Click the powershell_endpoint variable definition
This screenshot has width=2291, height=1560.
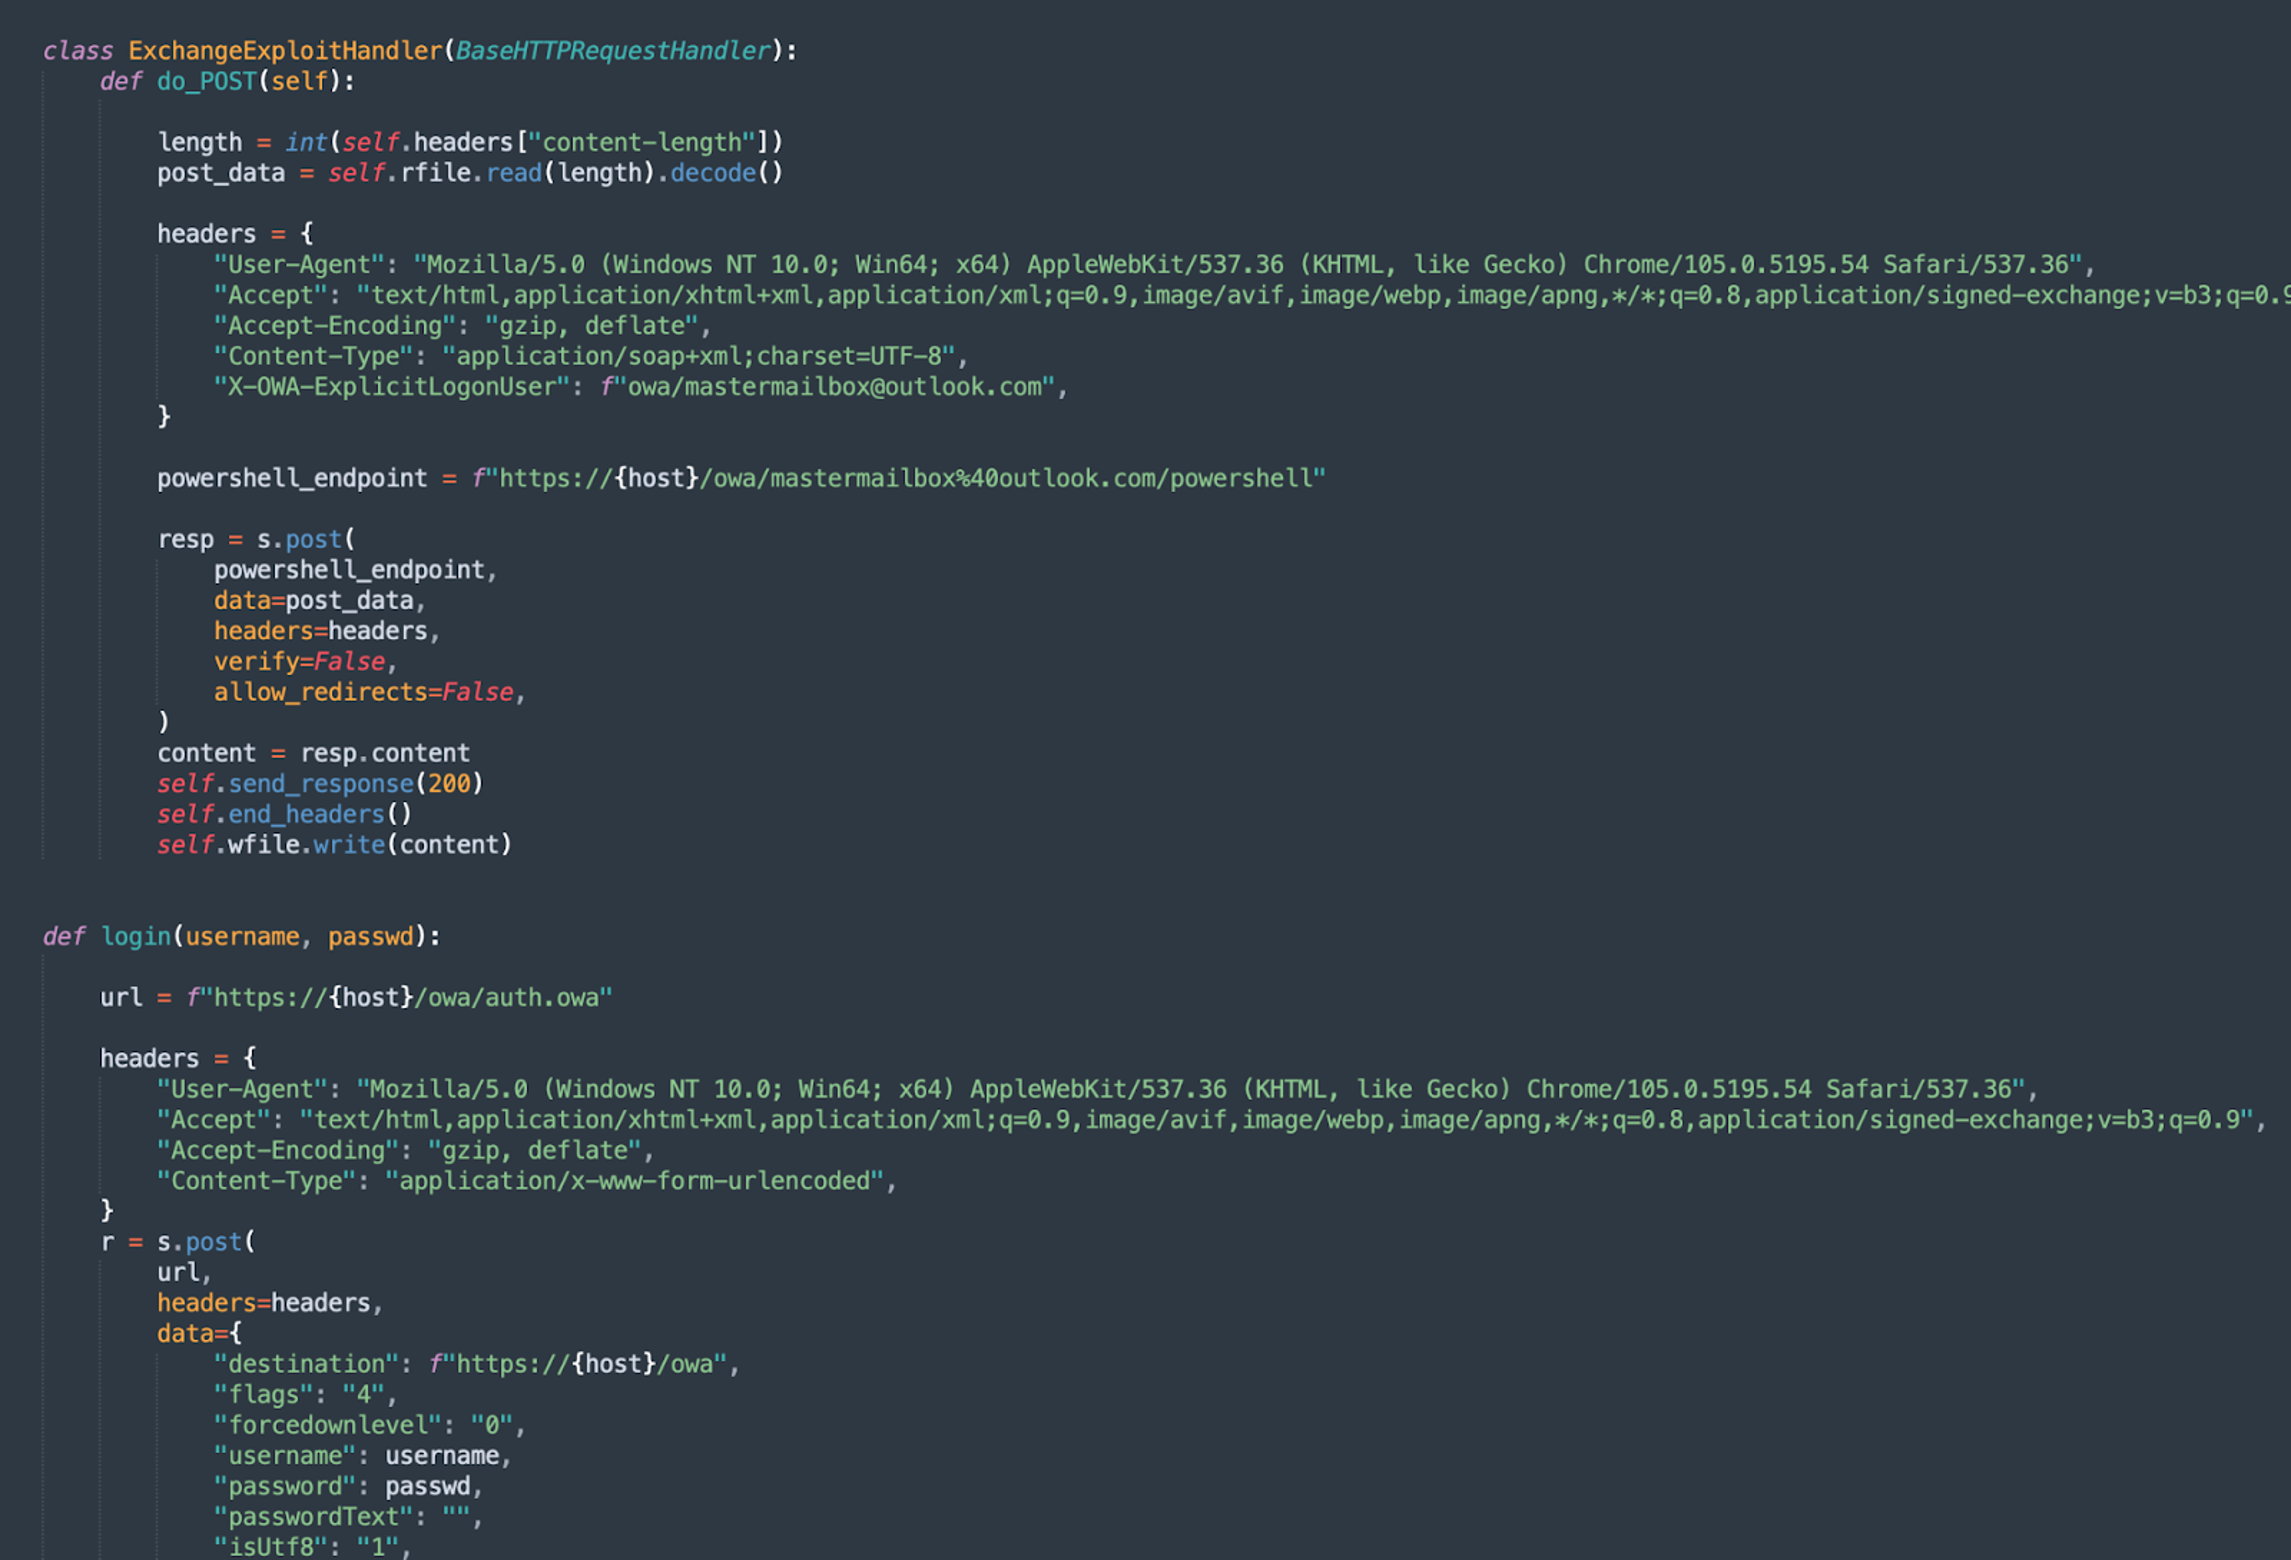point(291,479)
